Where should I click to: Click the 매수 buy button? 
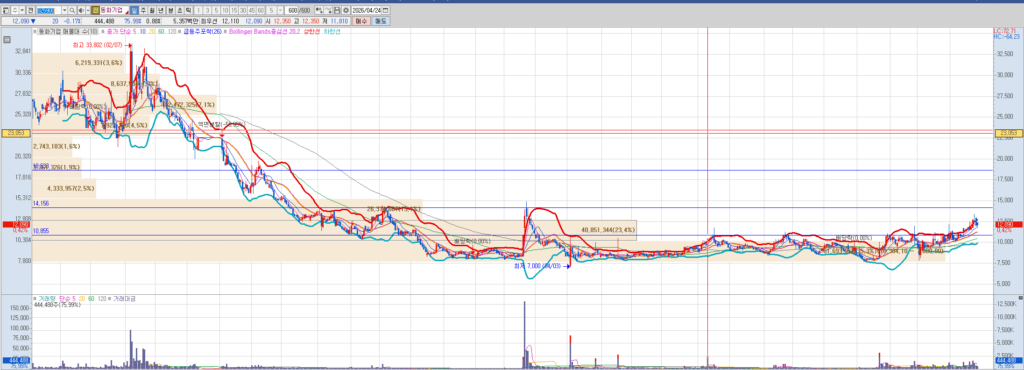[x=362, y=21]
